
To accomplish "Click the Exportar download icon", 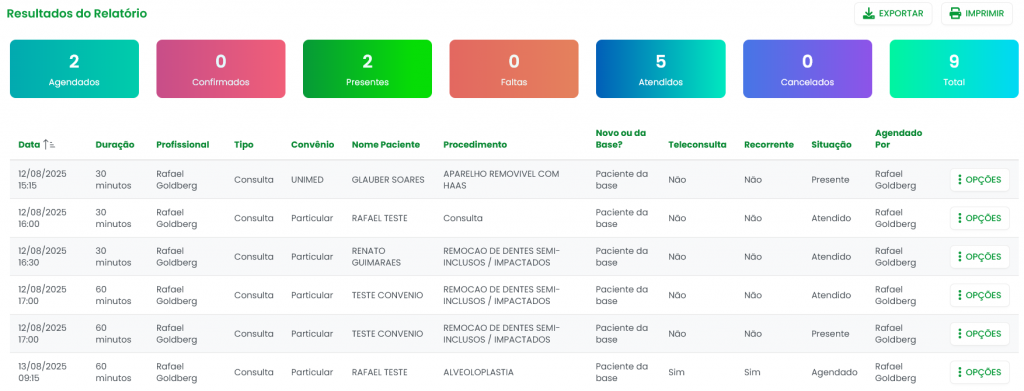I will [869, 14].
